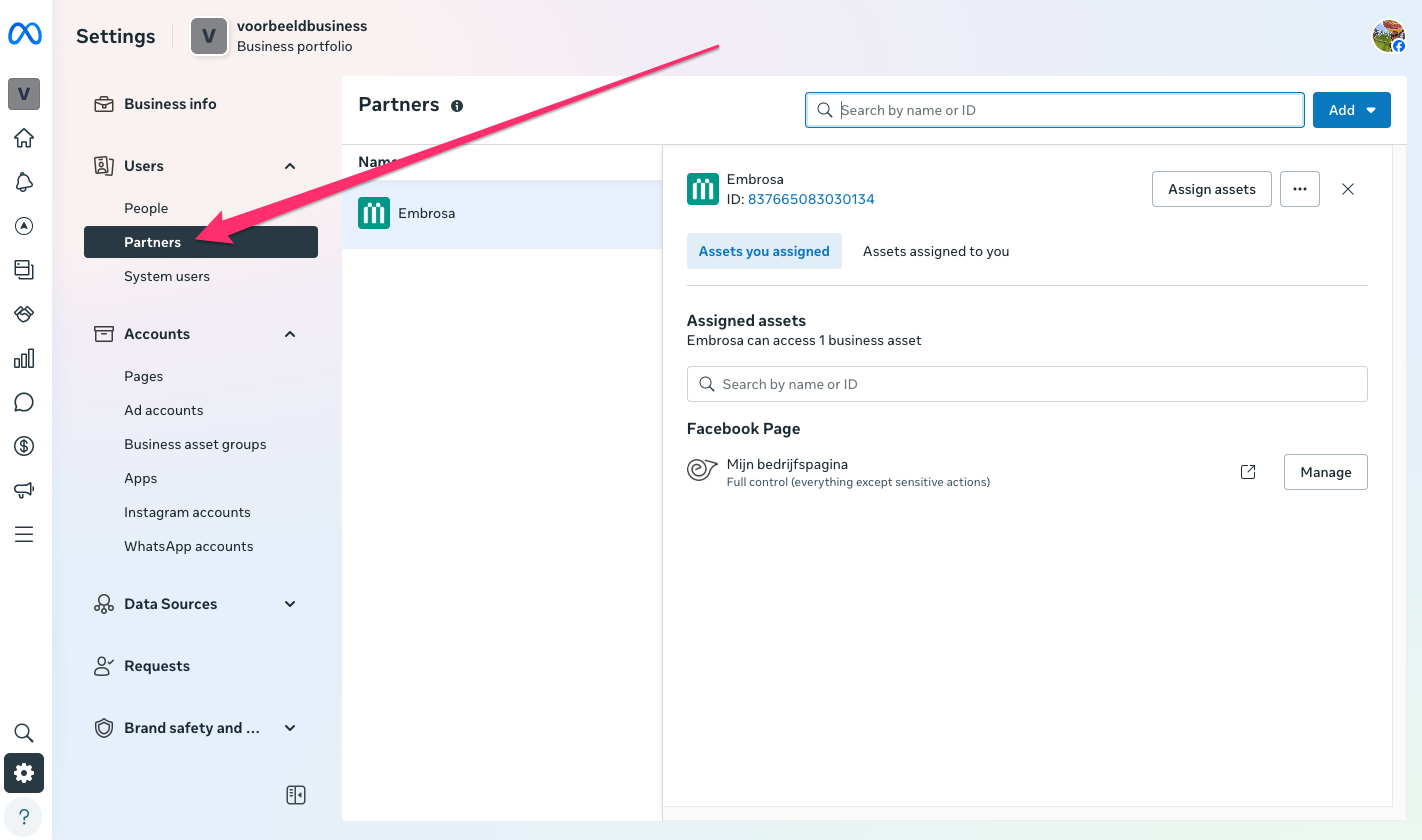
Task: Close the Embrosa details panel
Action: click(x=1348, y=189)
